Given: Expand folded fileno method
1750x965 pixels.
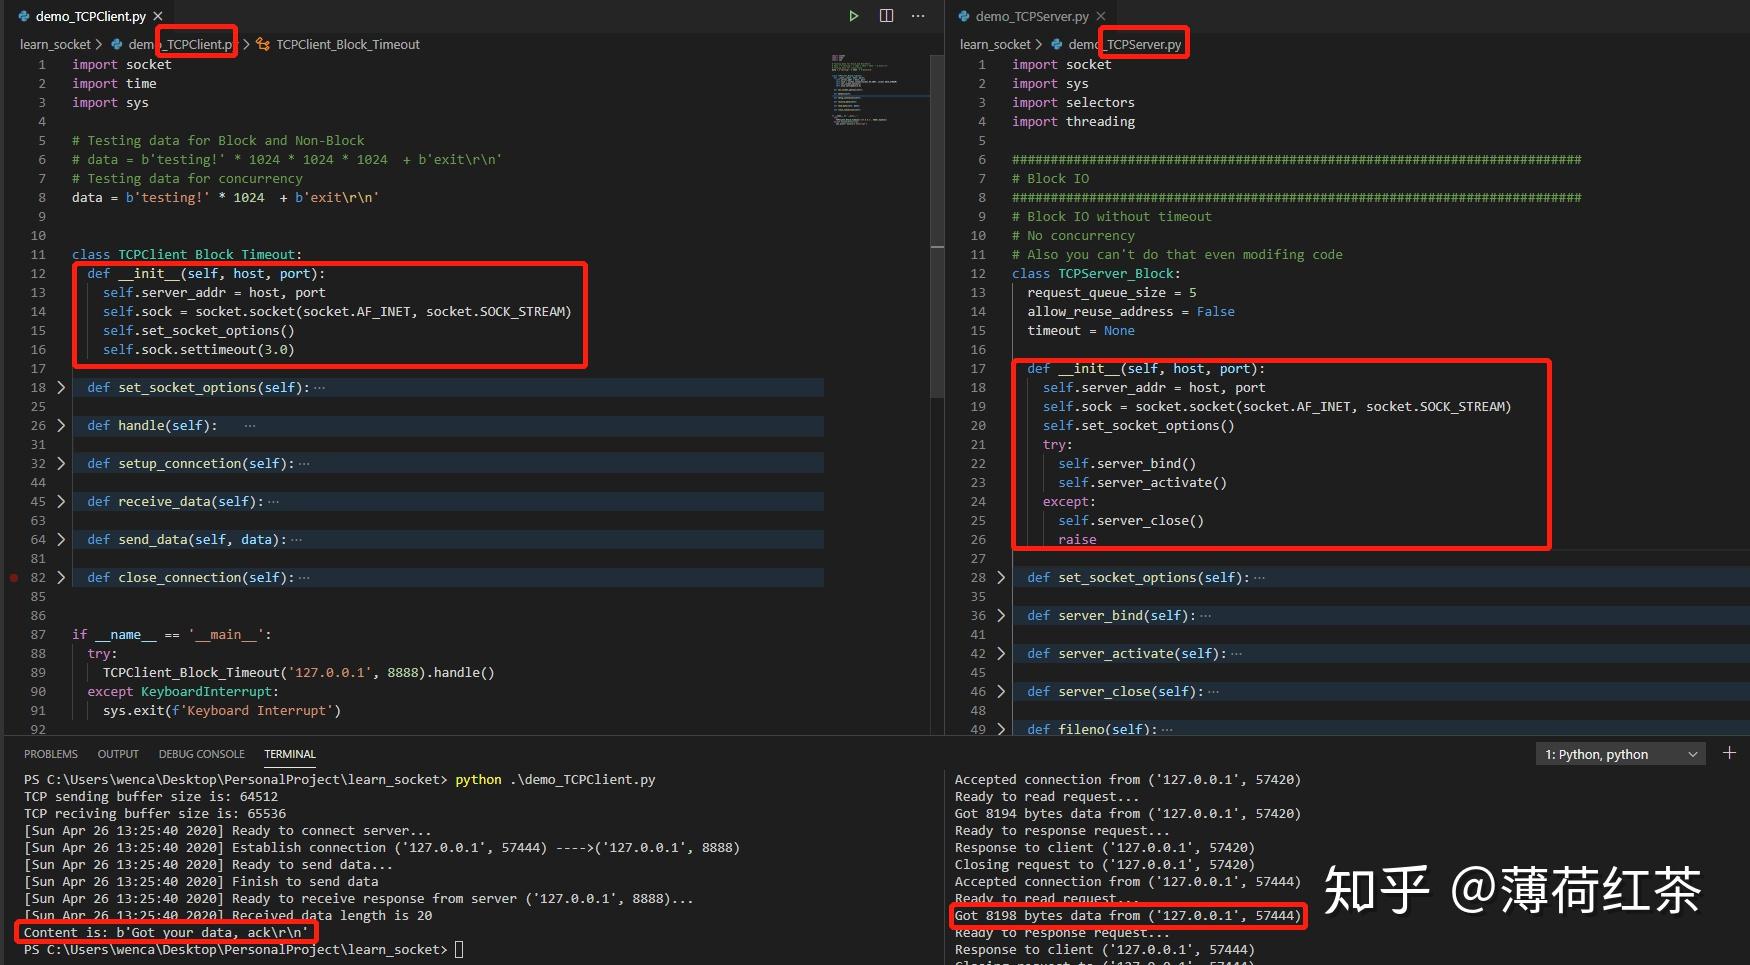Looking at the screenshot, I should pyautogui.click(x=1001, y=729).
